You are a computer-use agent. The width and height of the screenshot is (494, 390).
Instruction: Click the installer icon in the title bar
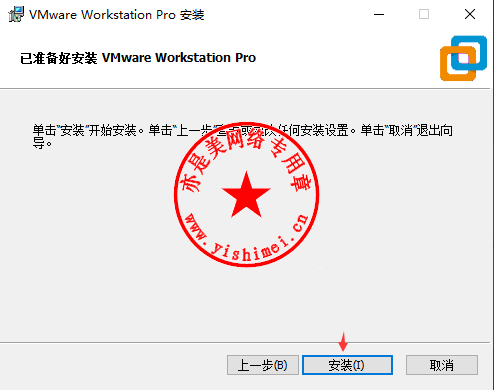click(16, 14)
